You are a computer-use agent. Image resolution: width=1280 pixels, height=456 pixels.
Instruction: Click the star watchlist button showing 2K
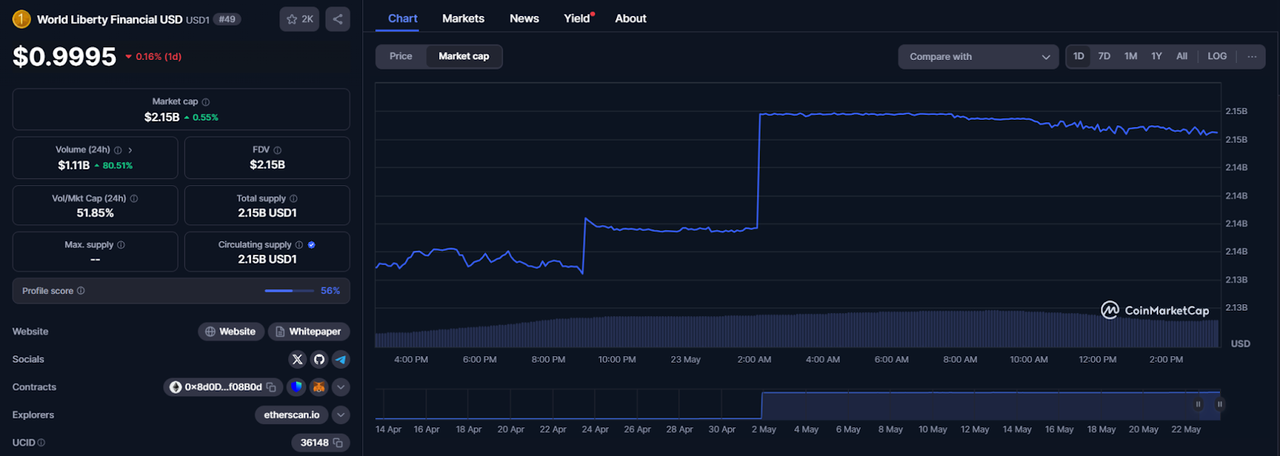coord(299,18)
